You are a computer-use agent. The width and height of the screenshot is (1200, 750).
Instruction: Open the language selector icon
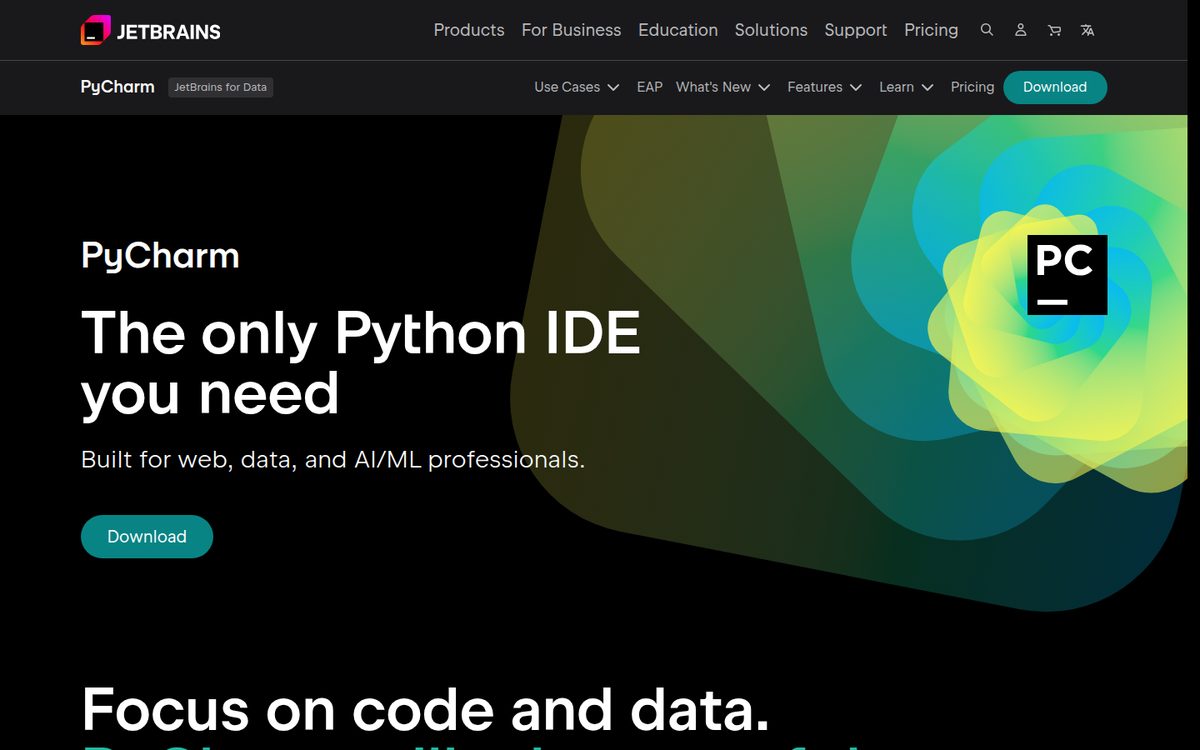tap(1087, 30)
